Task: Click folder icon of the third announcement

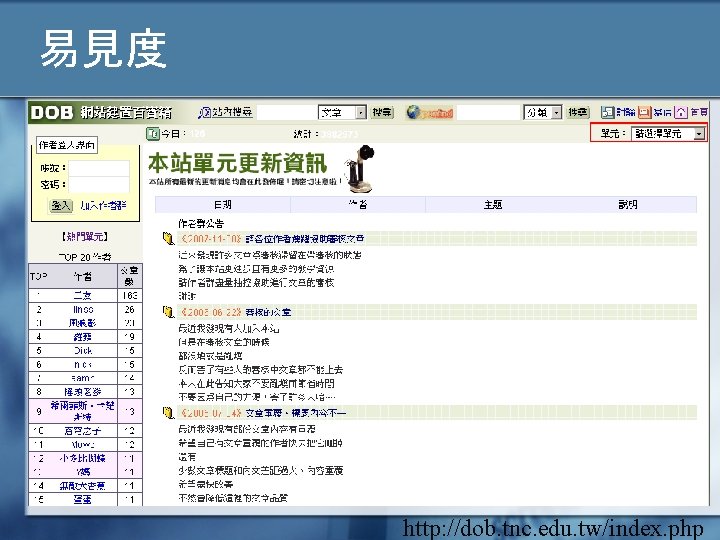Action: point(169,412)
